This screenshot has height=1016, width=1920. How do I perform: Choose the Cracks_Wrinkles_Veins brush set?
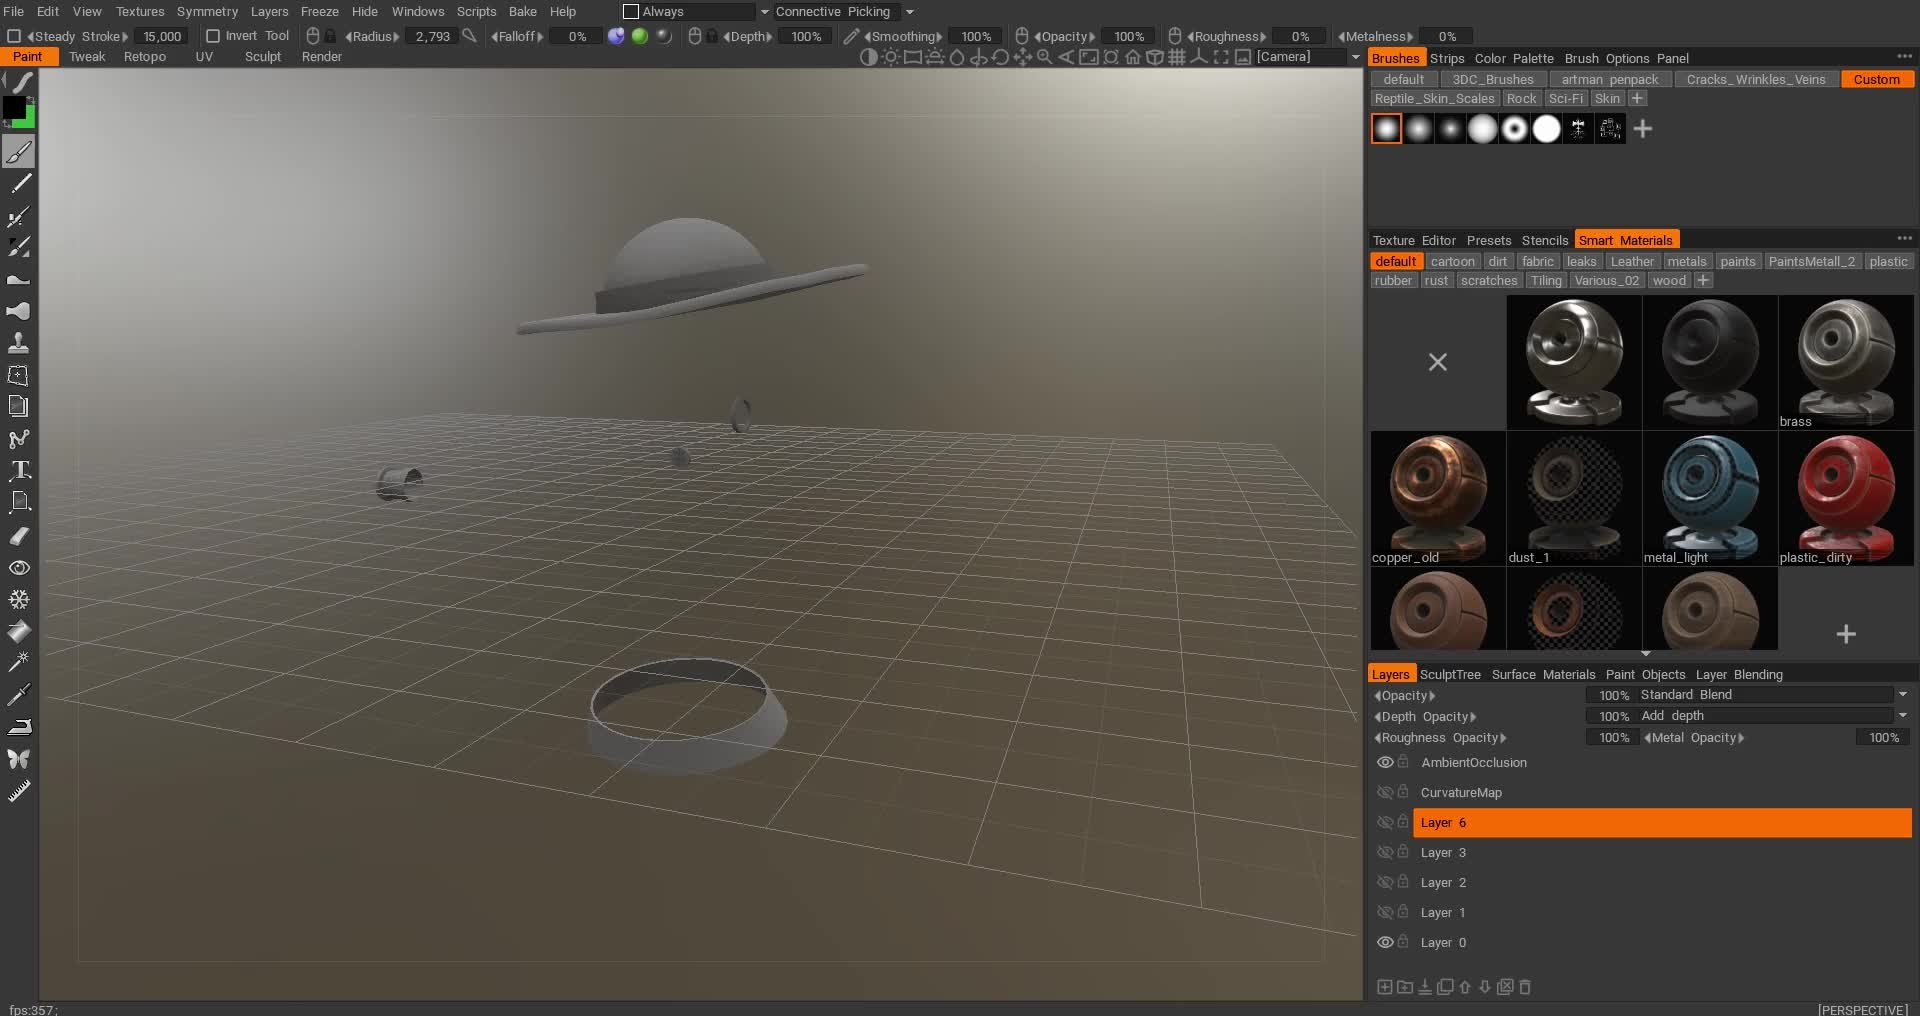[1755, 80]
